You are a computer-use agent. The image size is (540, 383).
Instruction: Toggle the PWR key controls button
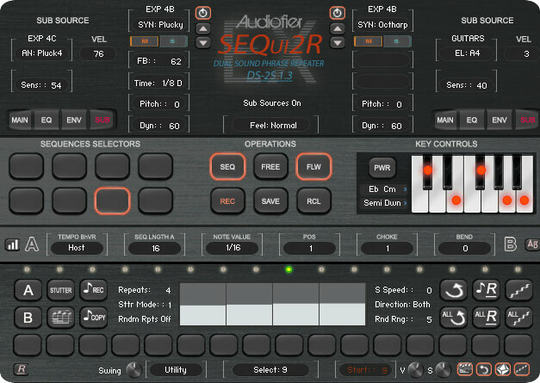click(x=382, y=168)
